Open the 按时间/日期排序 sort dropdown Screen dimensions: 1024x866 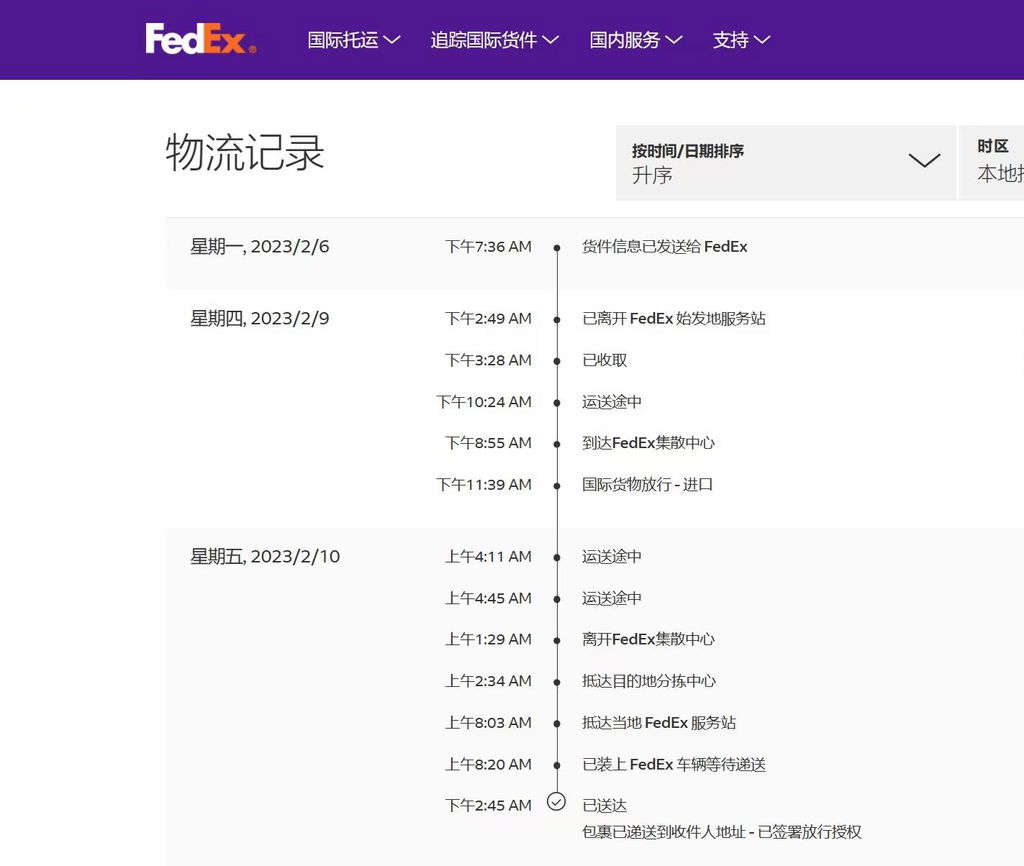click(x=786, y=163)
